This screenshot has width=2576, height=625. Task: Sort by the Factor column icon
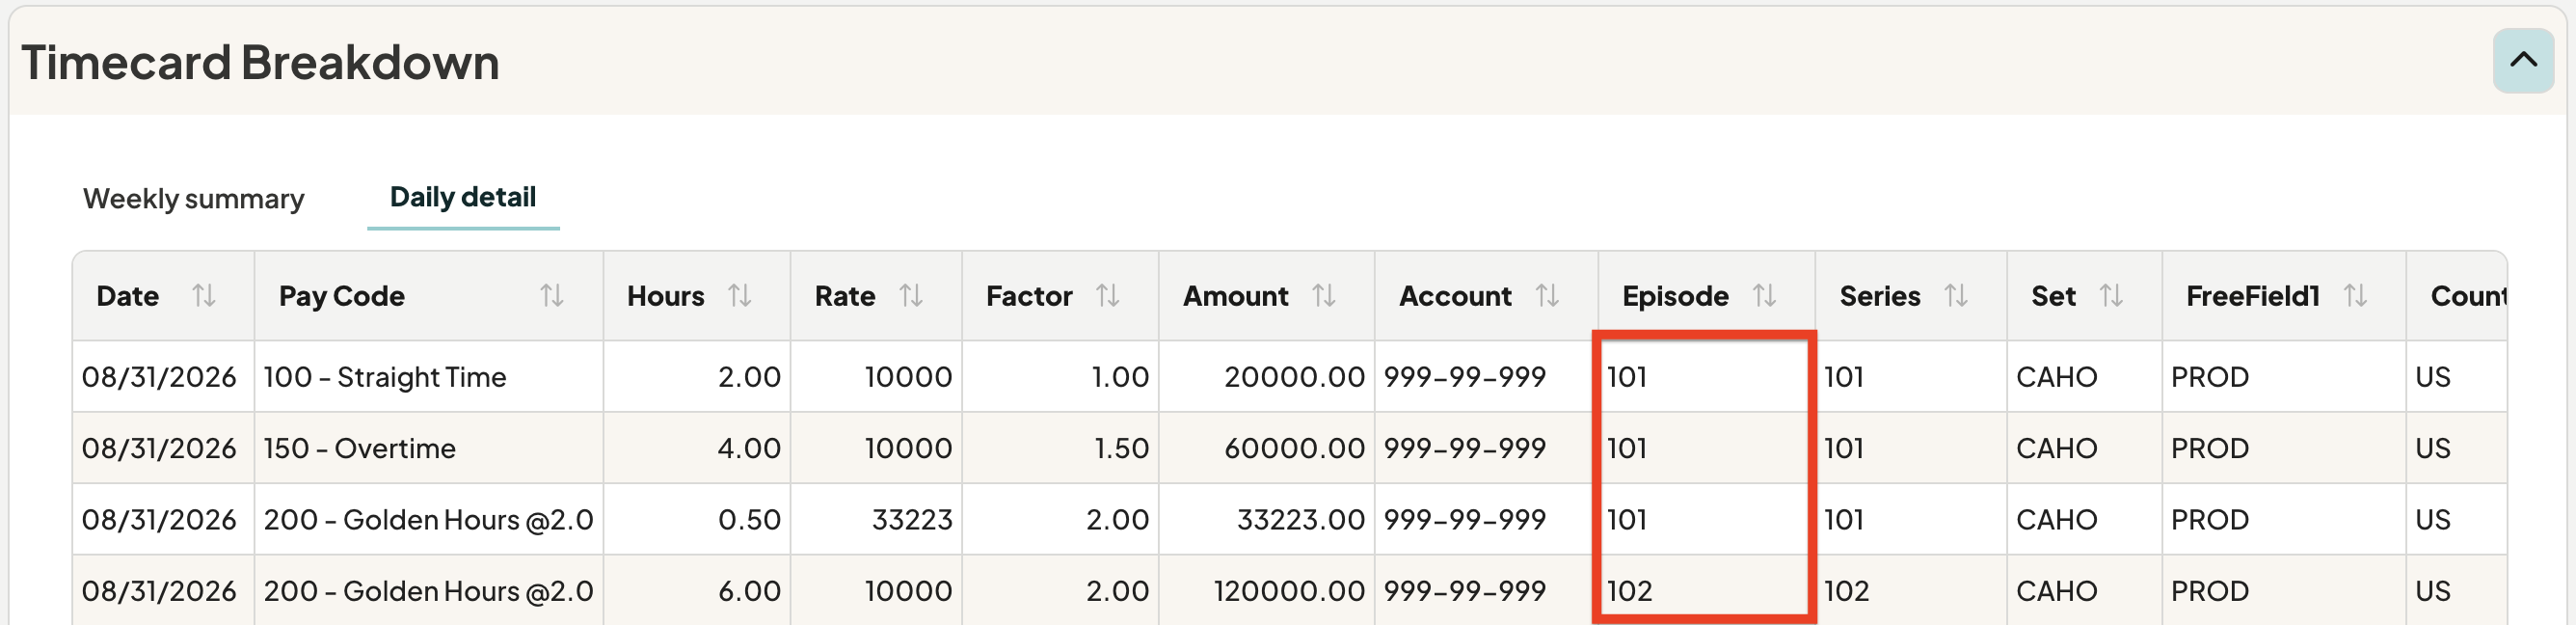[1108, 296]
